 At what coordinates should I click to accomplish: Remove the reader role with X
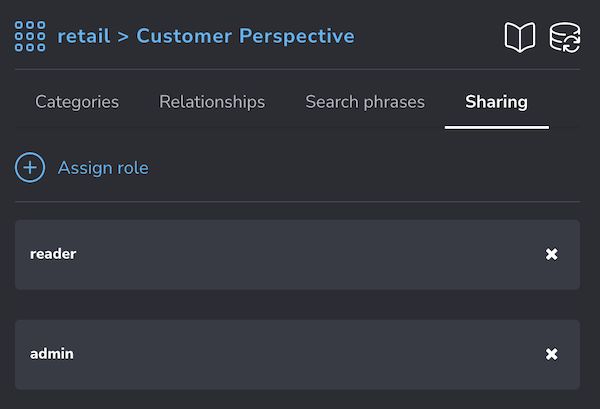(551, 254)
